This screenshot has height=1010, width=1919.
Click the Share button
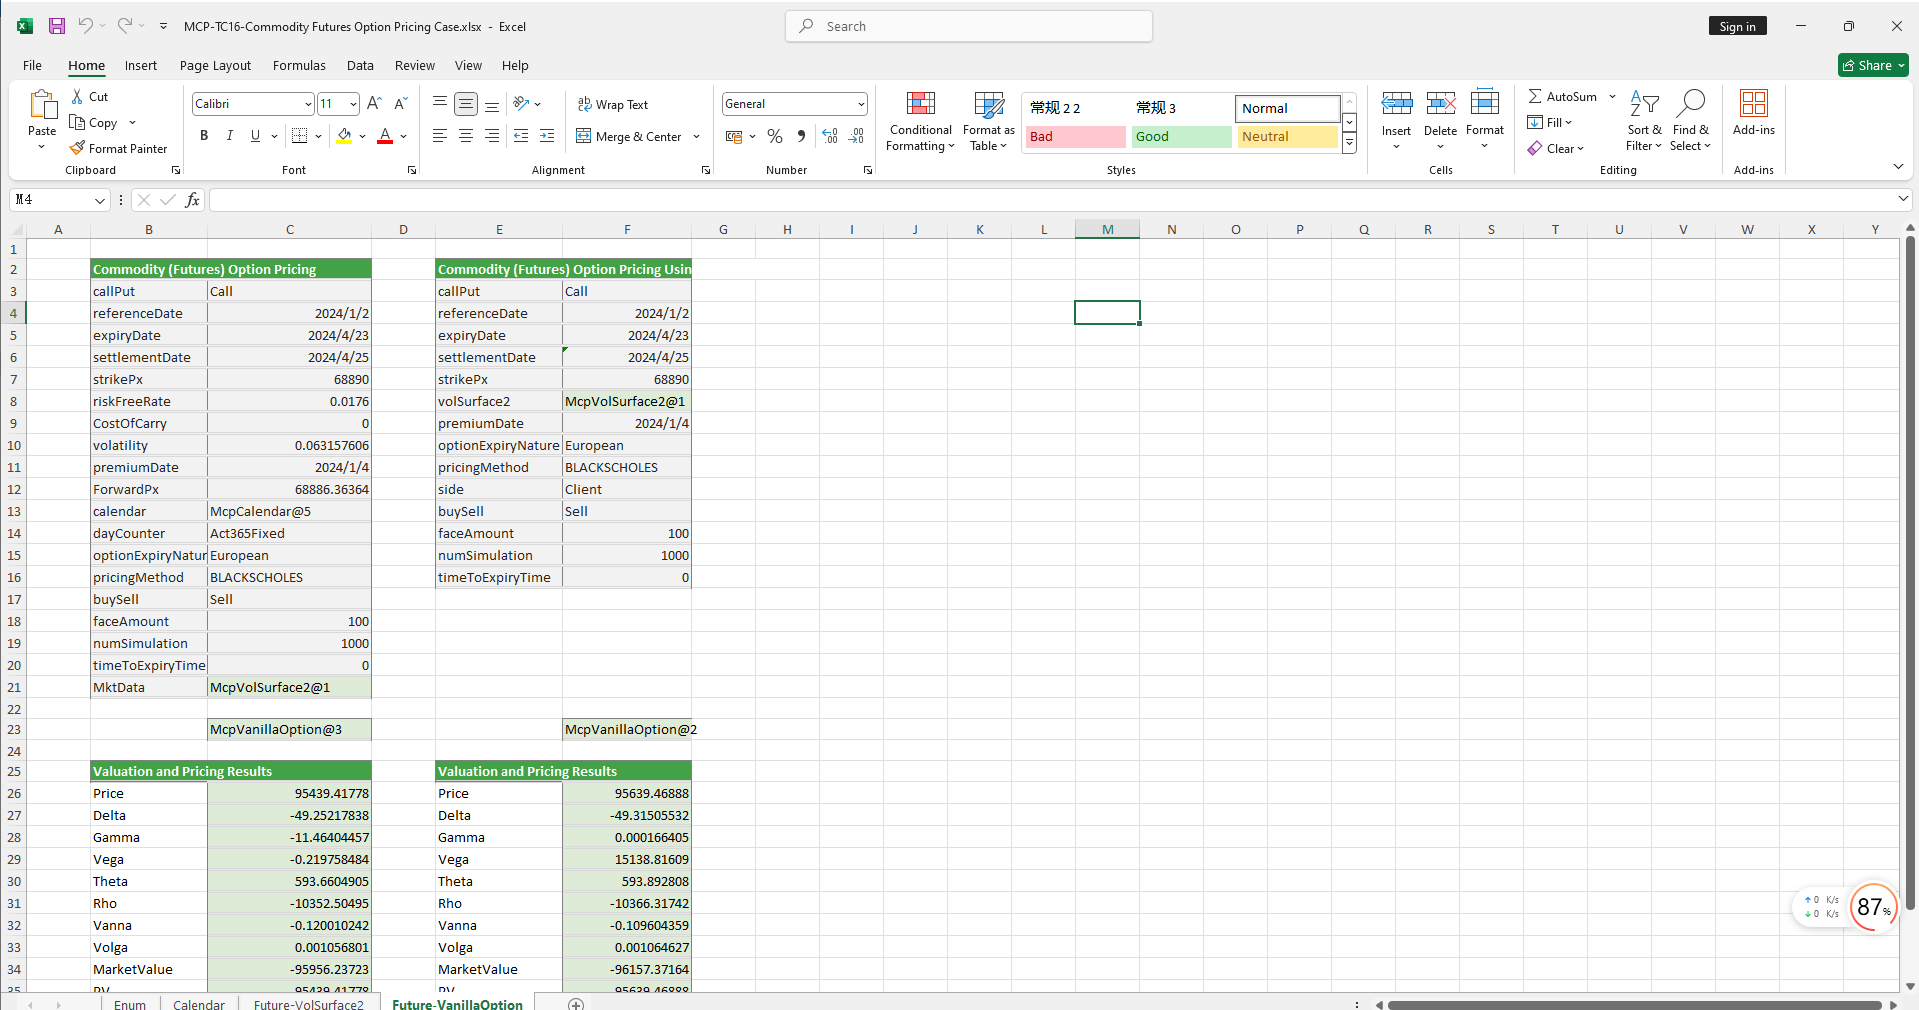(x=1873, y=65)
